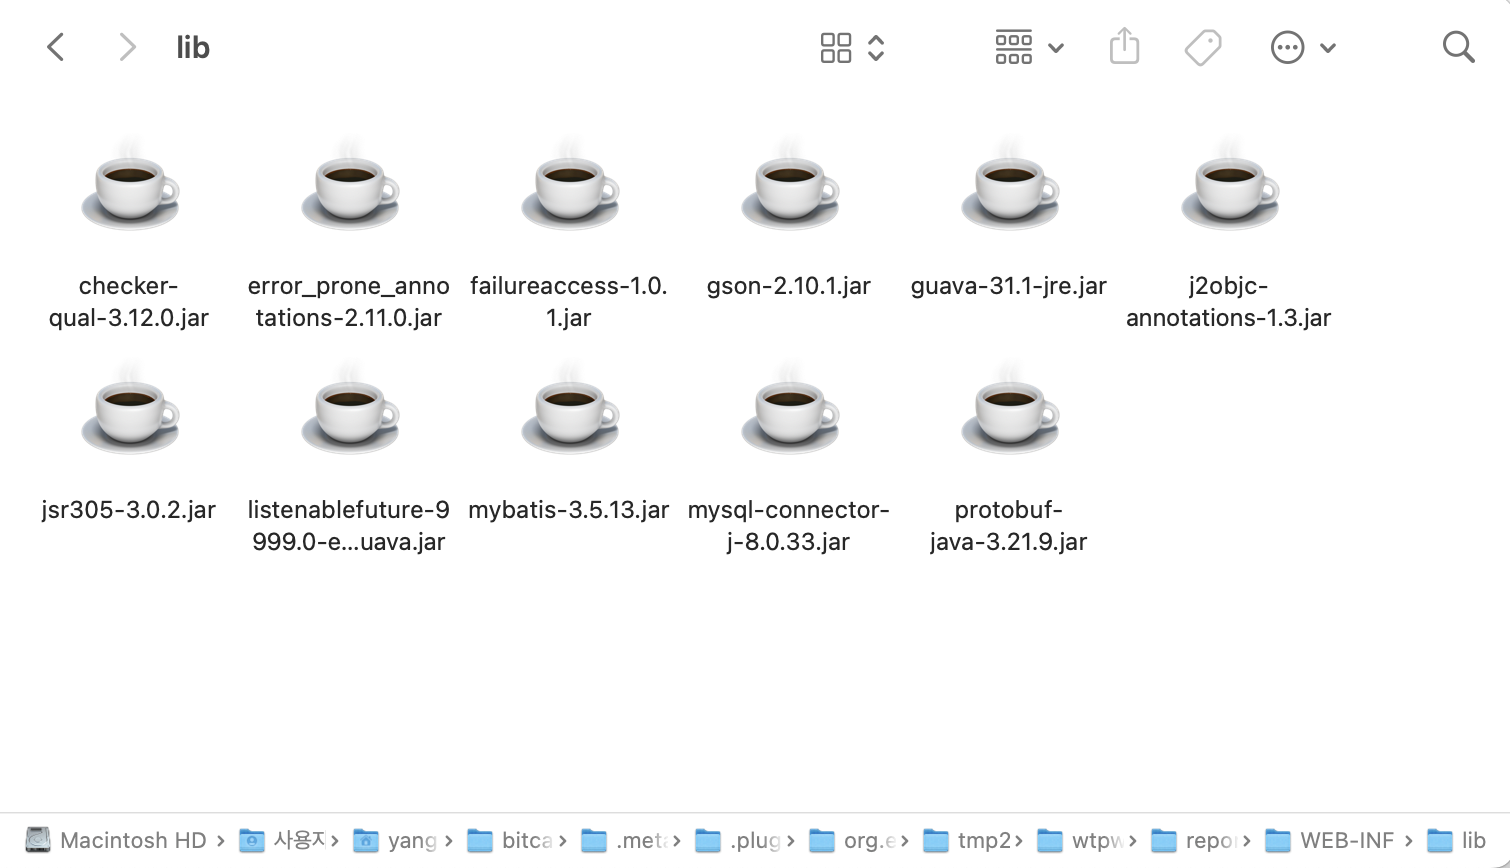Viewport: 1510px width, 868px height.
Task: Click the Share toolbar icon
Action: pos(1125,46)
